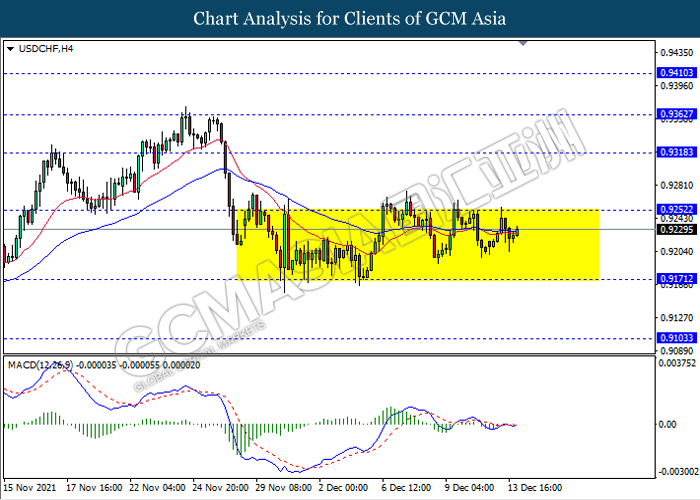Select the 0.91033 price level label
This screenshot has height=500, width=700.
(677, 338)
